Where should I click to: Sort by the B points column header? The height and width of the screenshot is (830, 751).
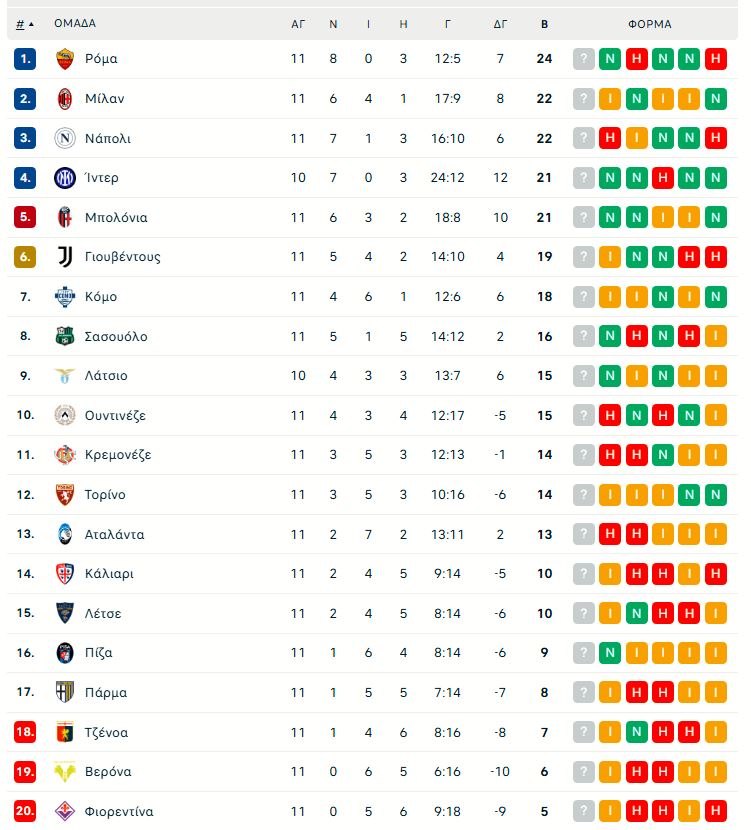[544, 24]
